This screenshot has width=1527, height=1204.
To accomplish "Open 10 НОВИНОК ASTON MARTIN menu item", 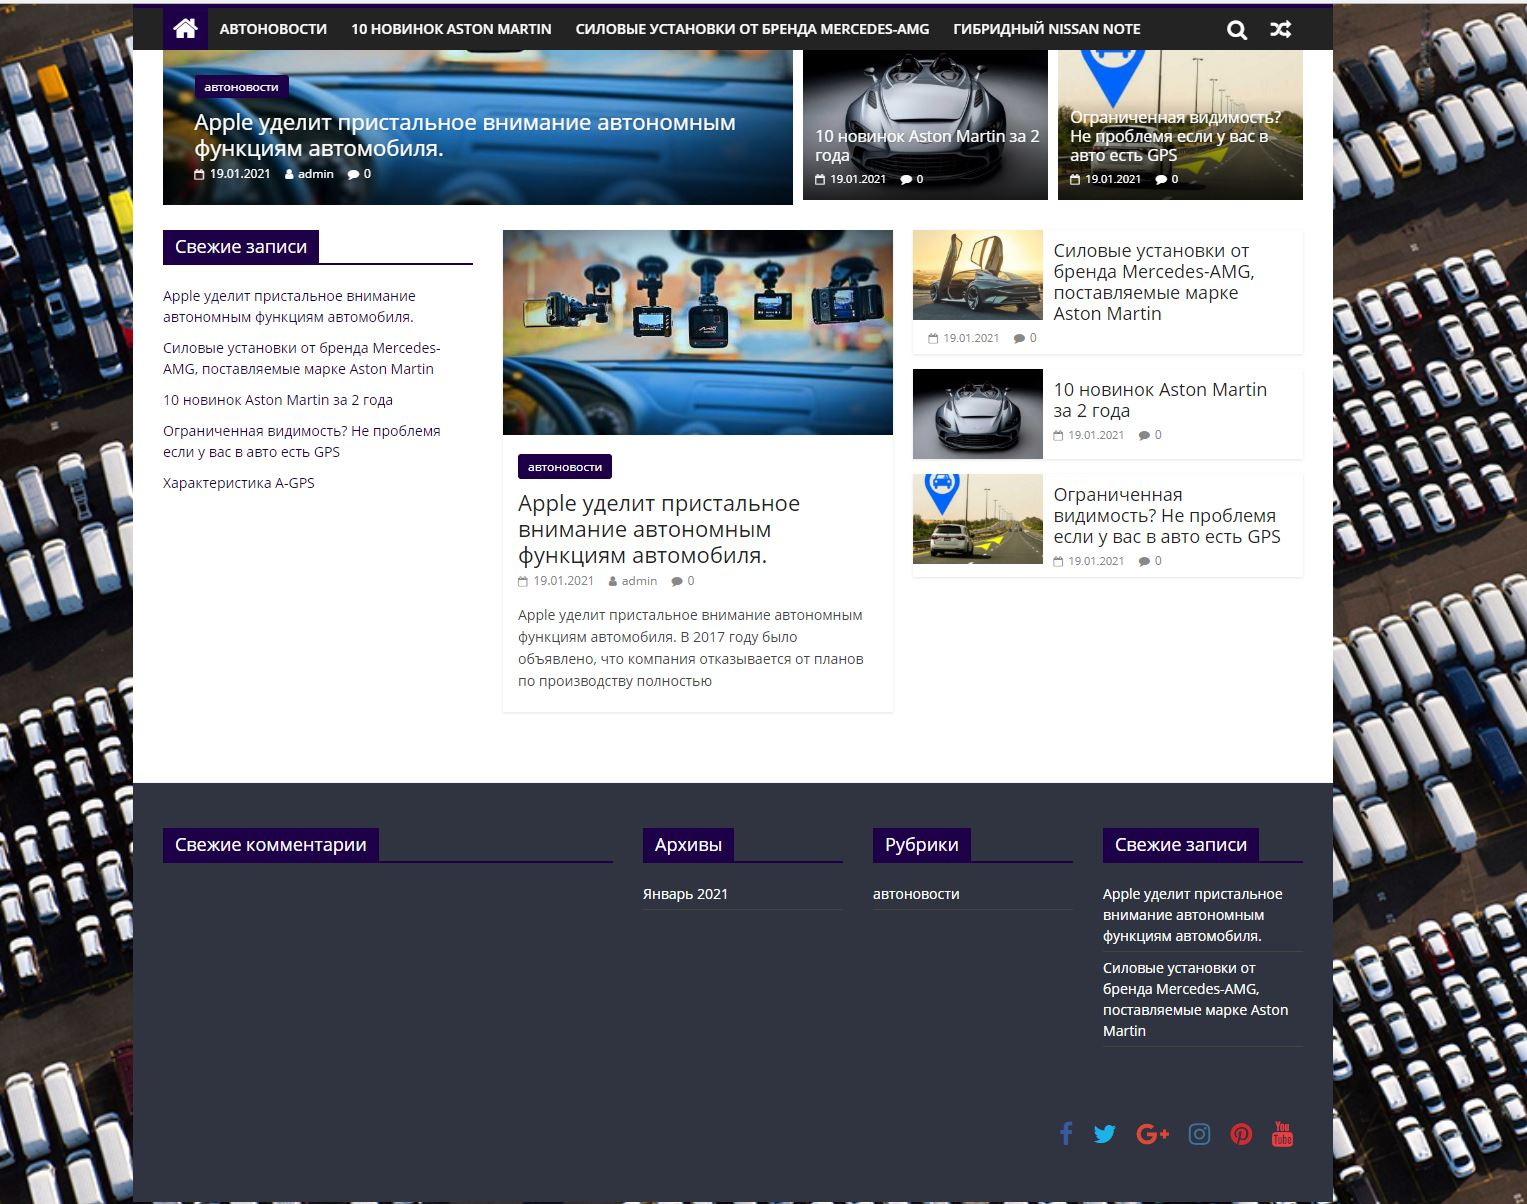I will coord(451,29).
